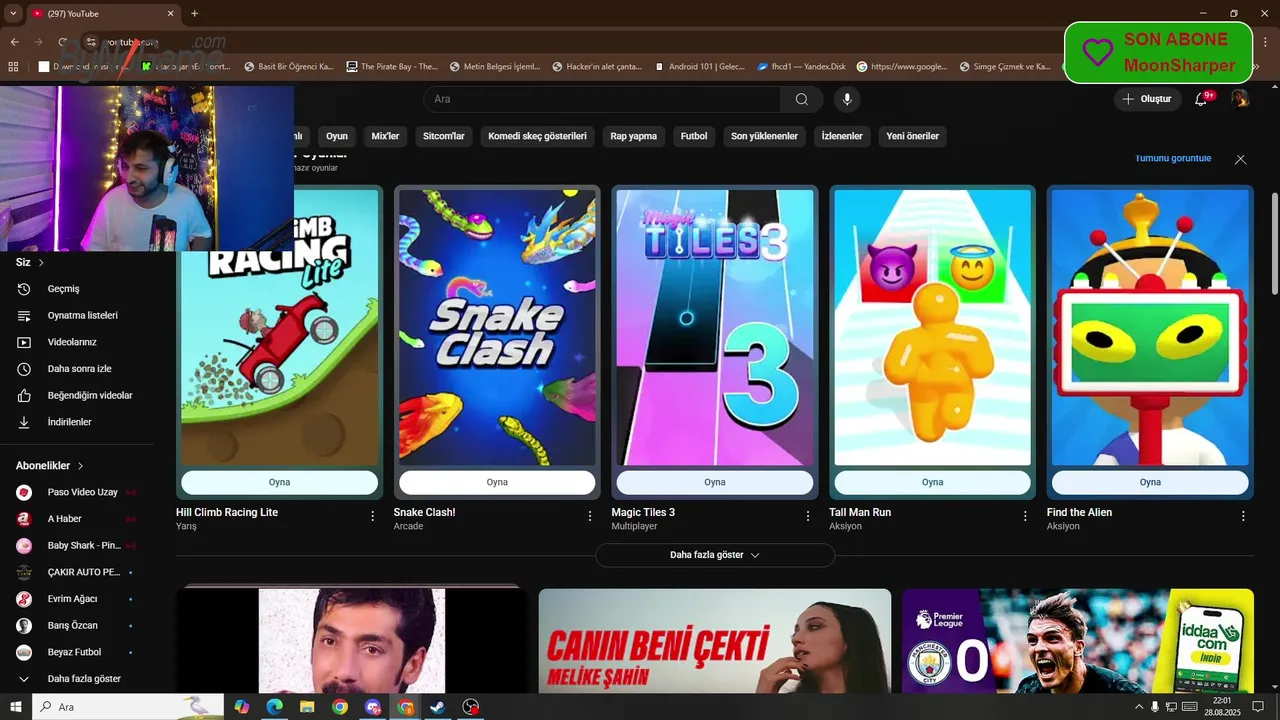Open Beyaz Futbol channel
Screen dimensions: 1280x720
(x=76, y=652)
